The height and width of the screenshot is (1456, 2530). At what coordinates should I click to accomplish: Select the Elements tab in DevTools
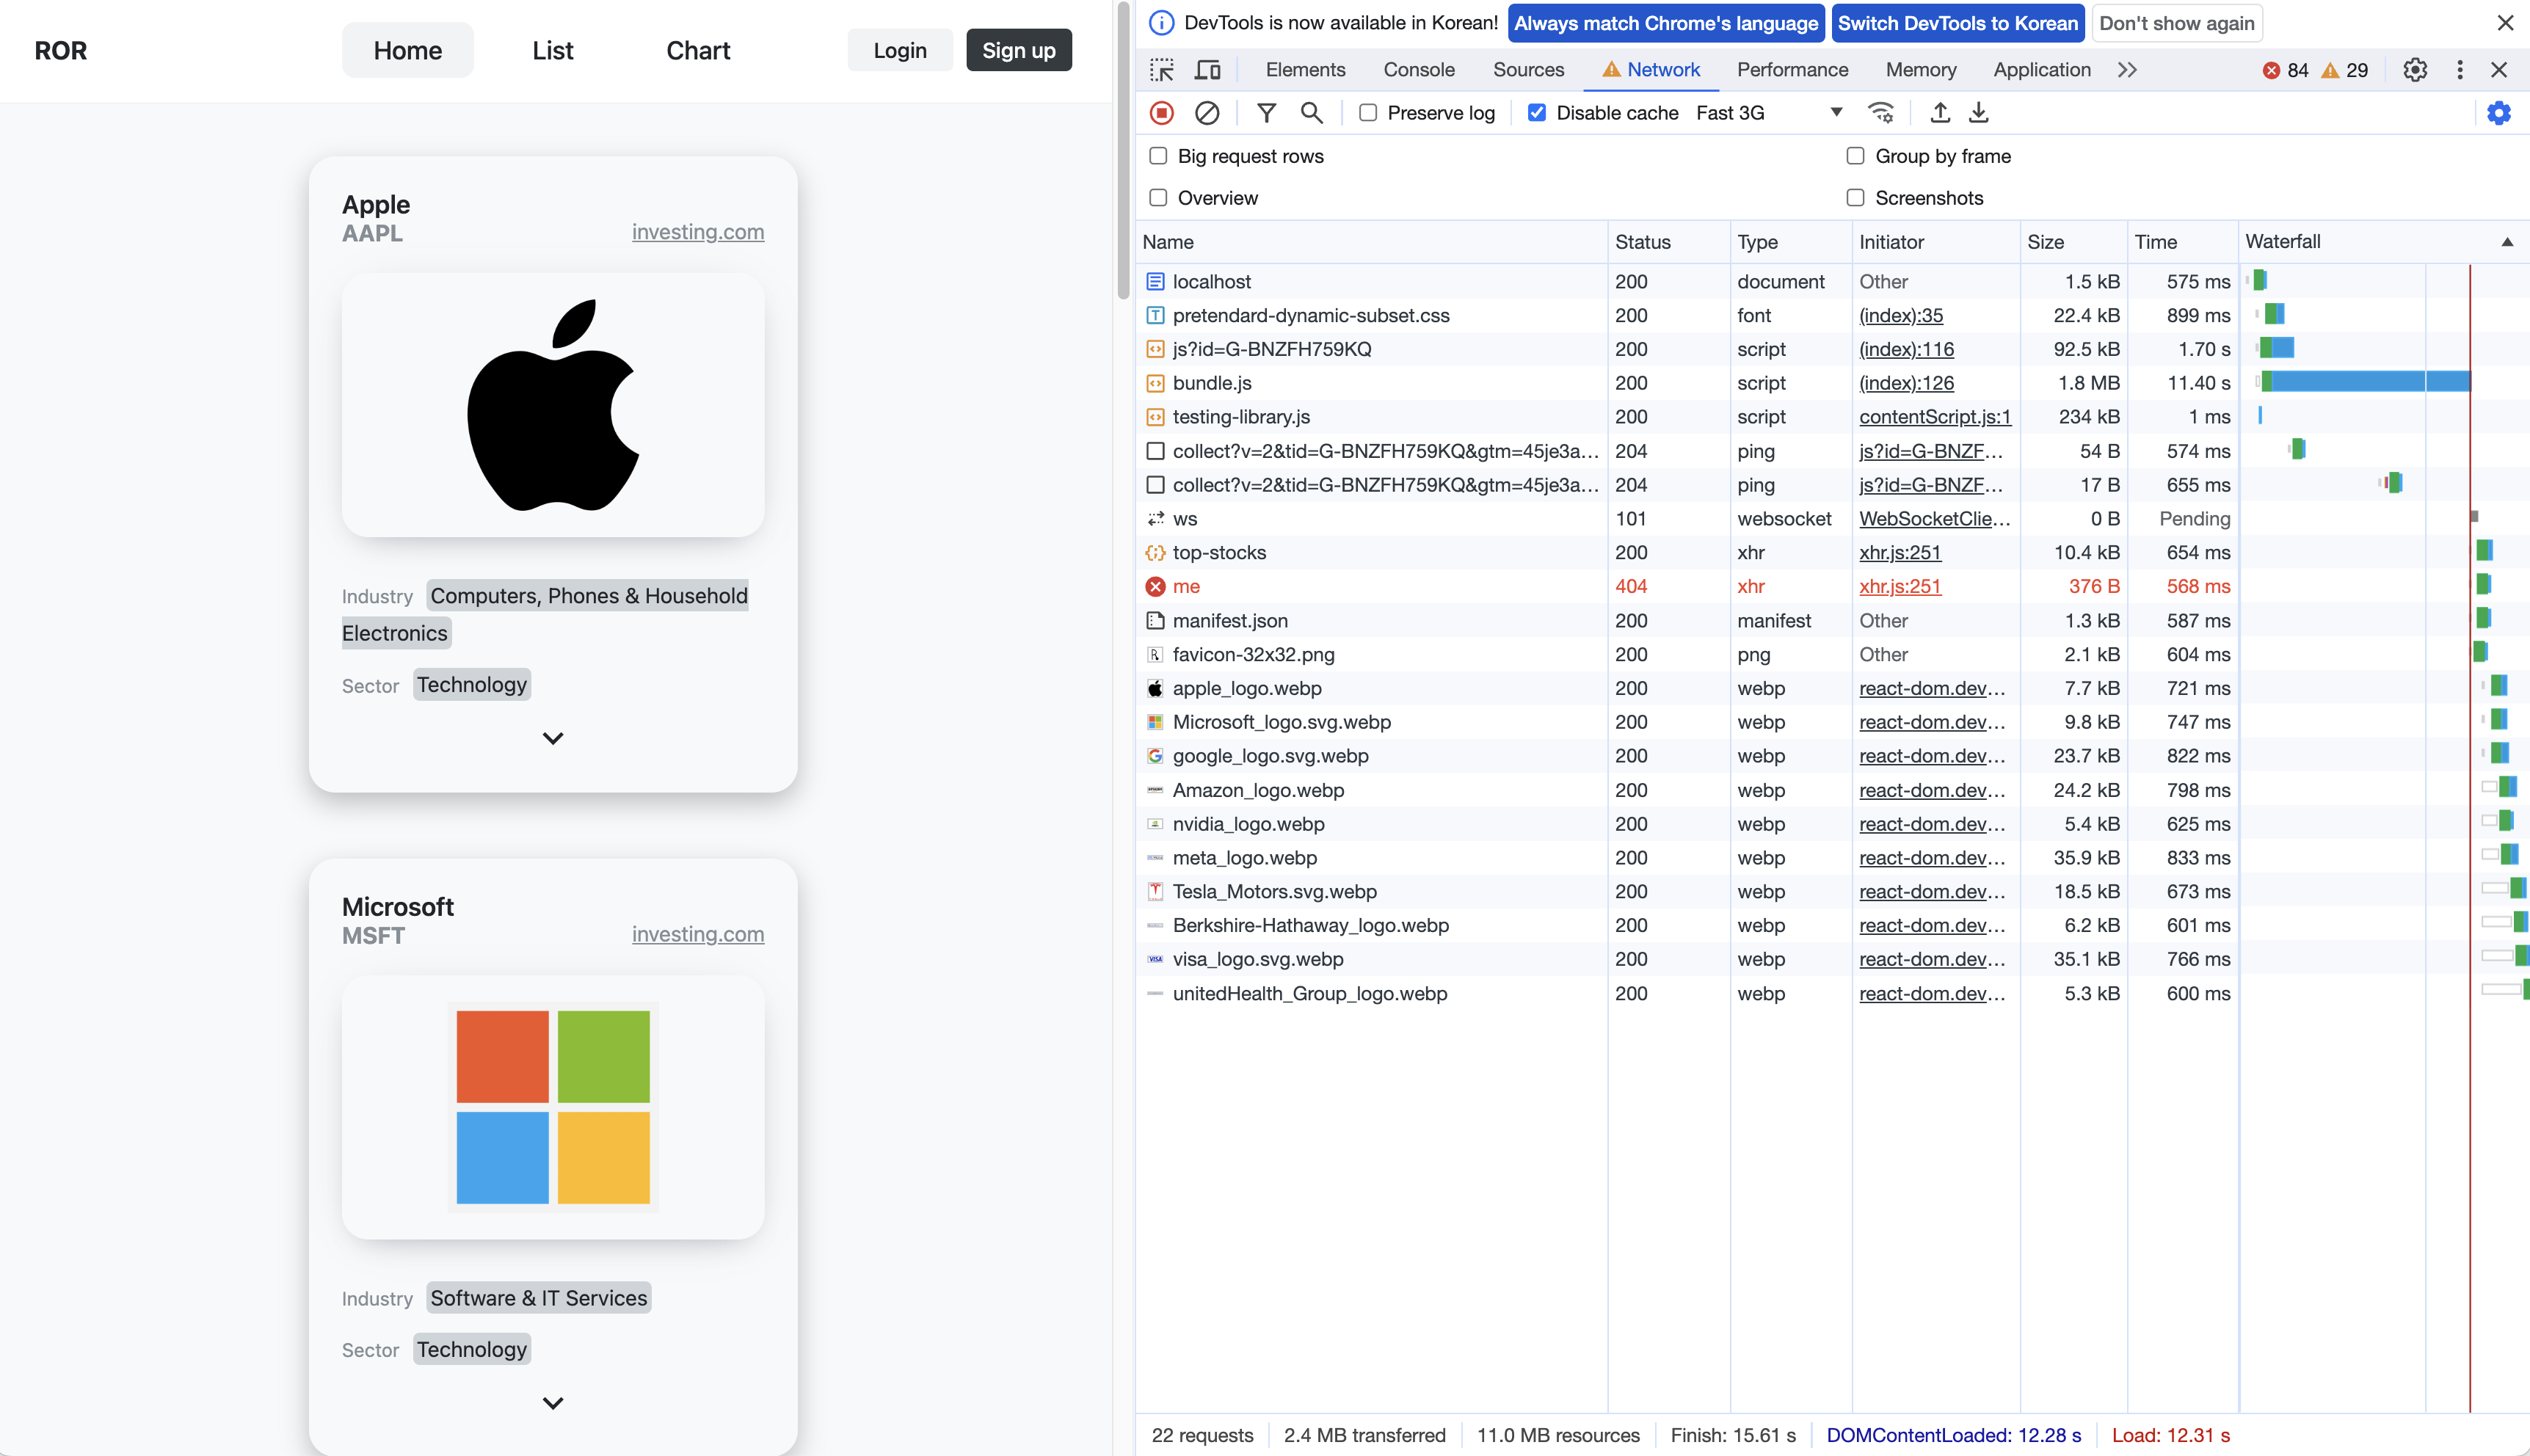tap(1304, 70)
